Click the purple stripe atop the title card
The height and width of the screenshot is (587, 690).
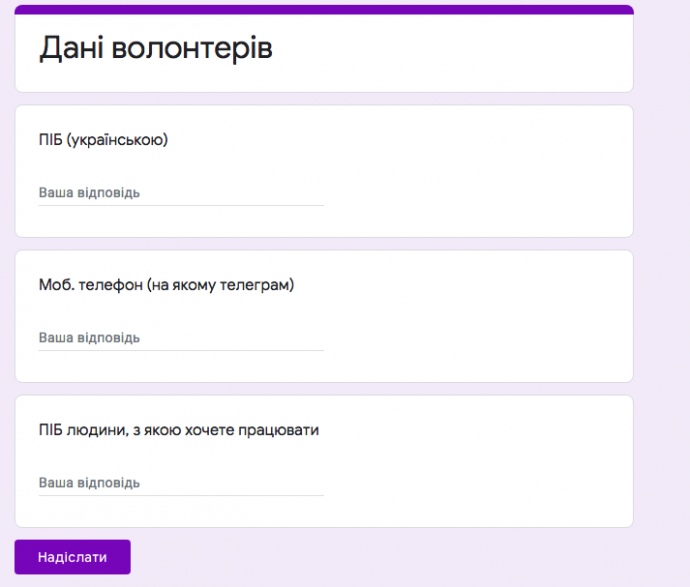point(324,9)
